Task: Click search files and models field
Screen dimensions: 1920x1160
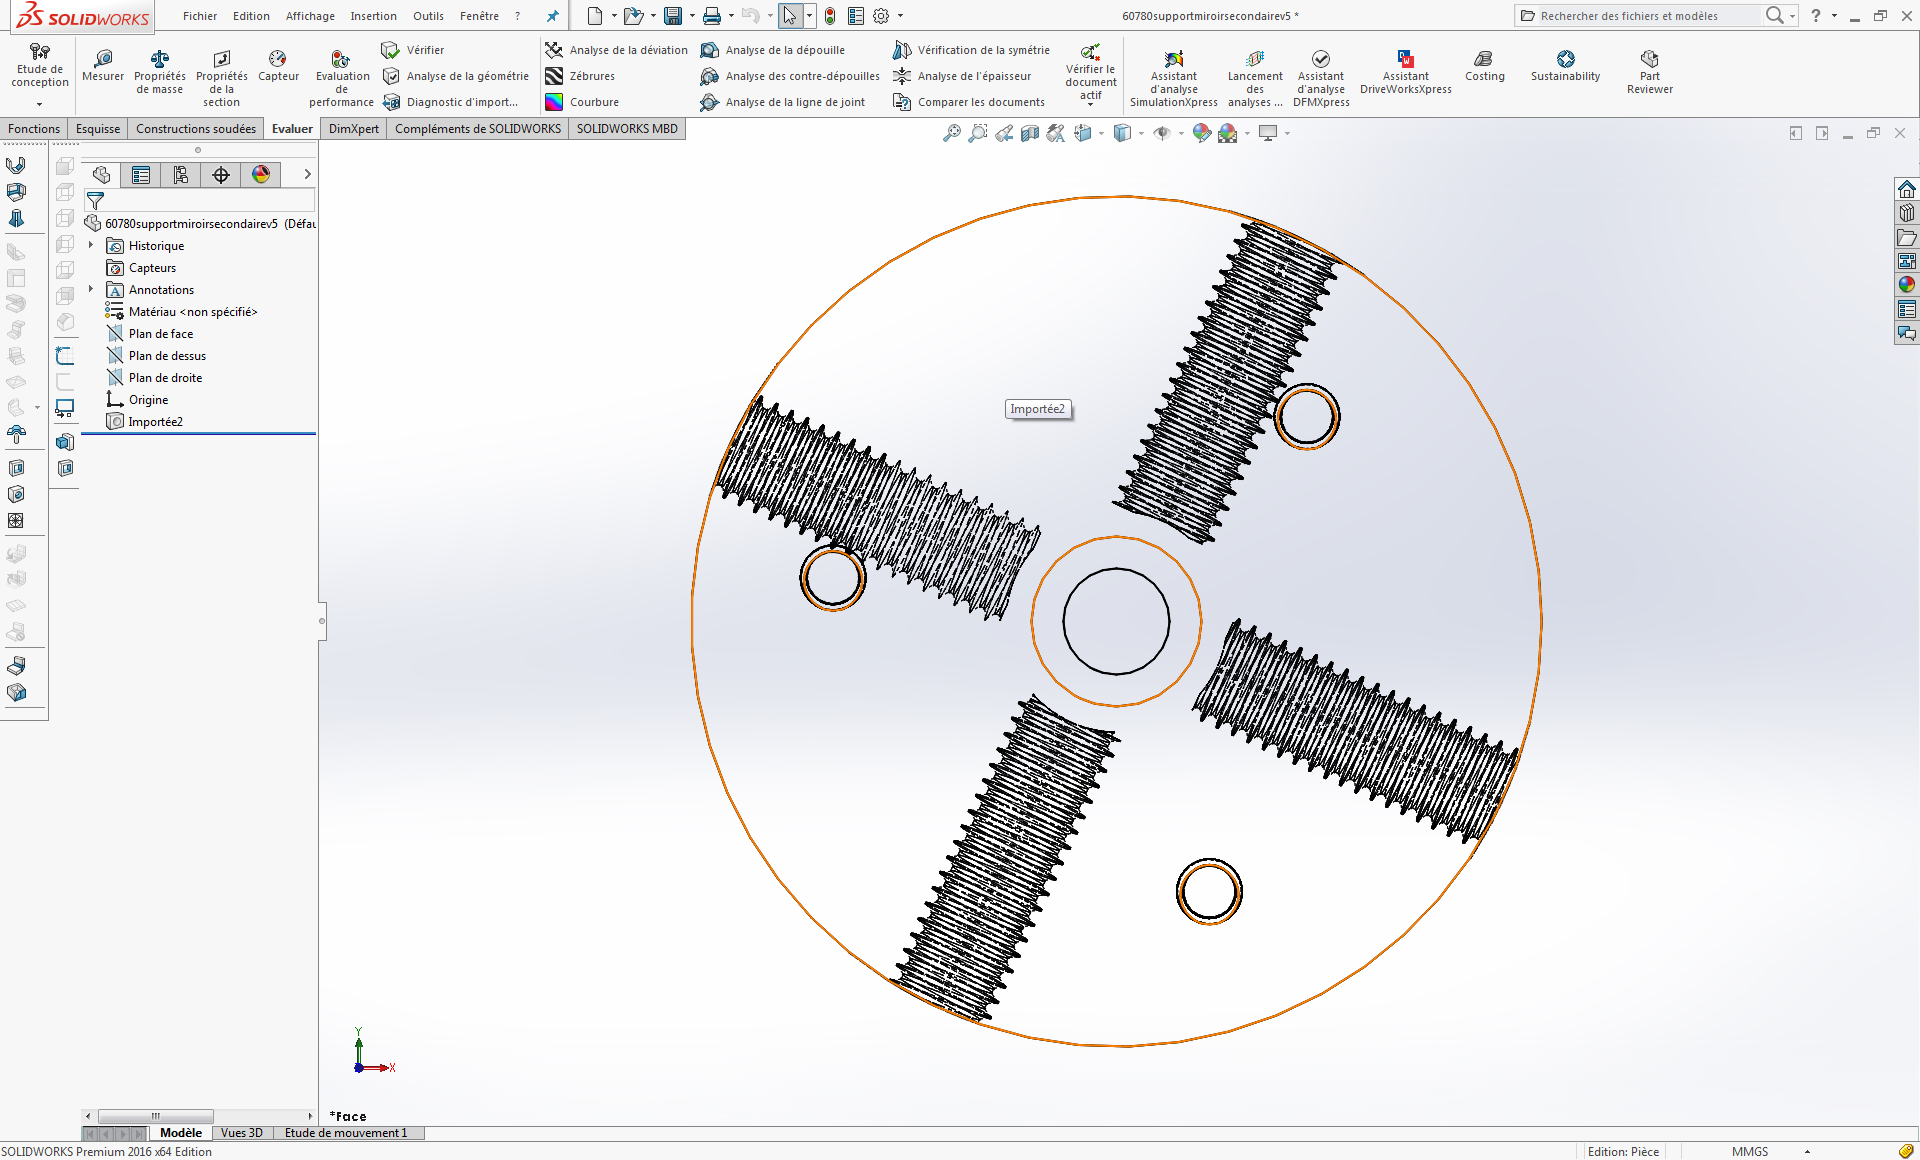Action: 1648,16
